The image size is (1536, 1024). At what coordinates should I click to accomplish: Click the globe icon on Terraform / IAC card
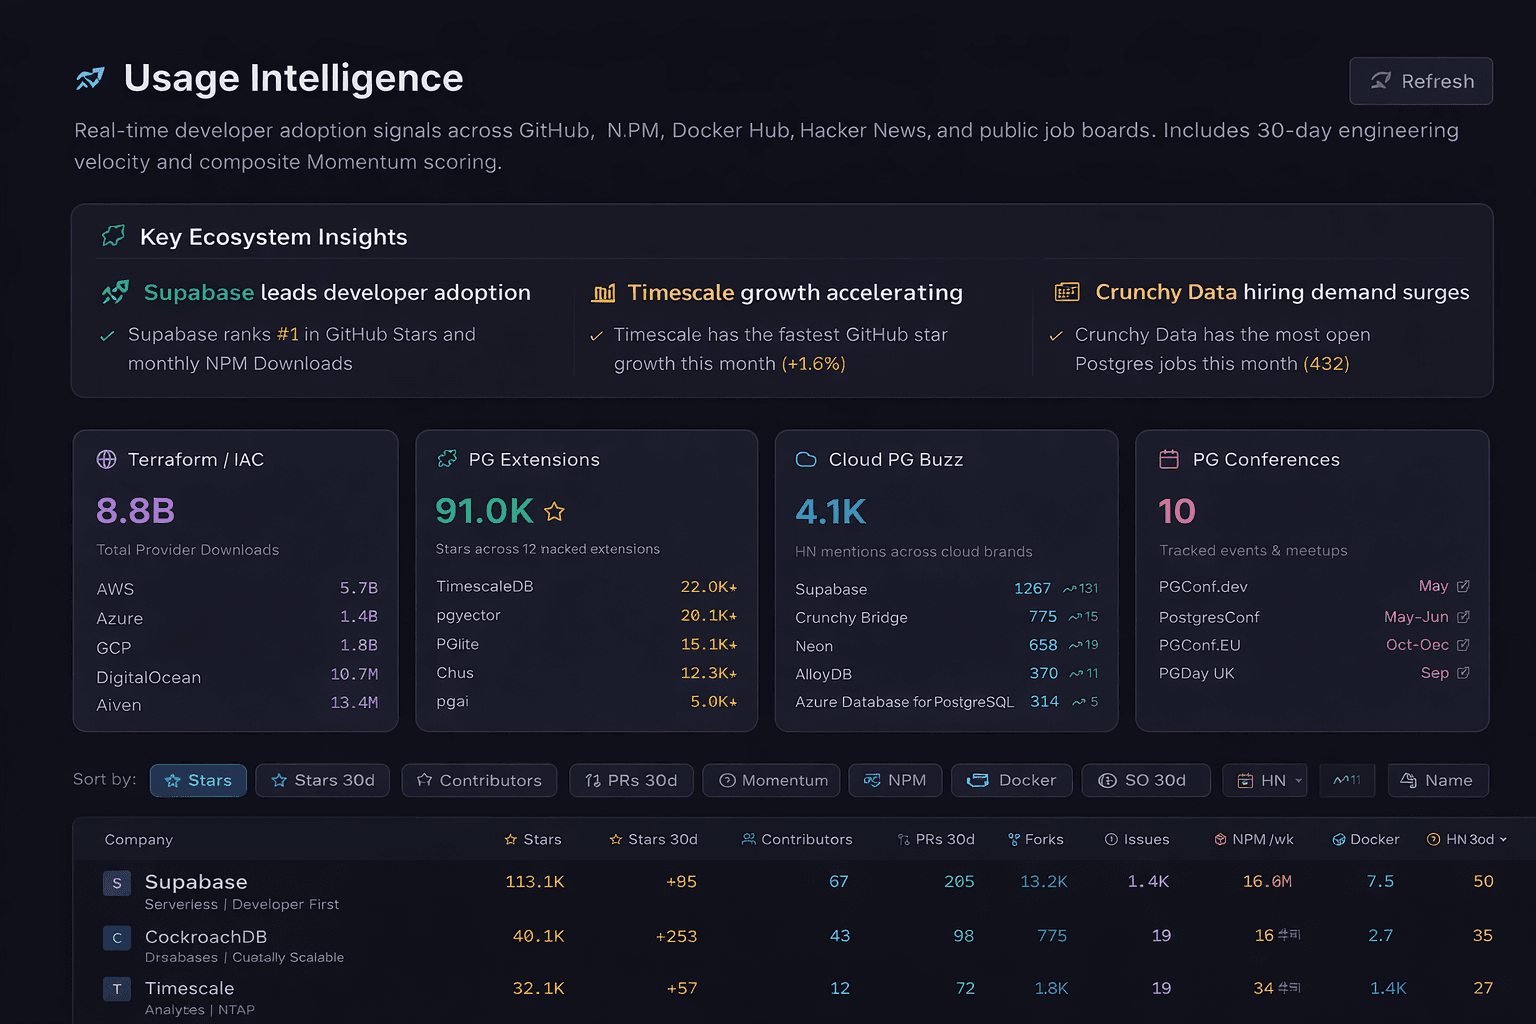pos(106,459)
